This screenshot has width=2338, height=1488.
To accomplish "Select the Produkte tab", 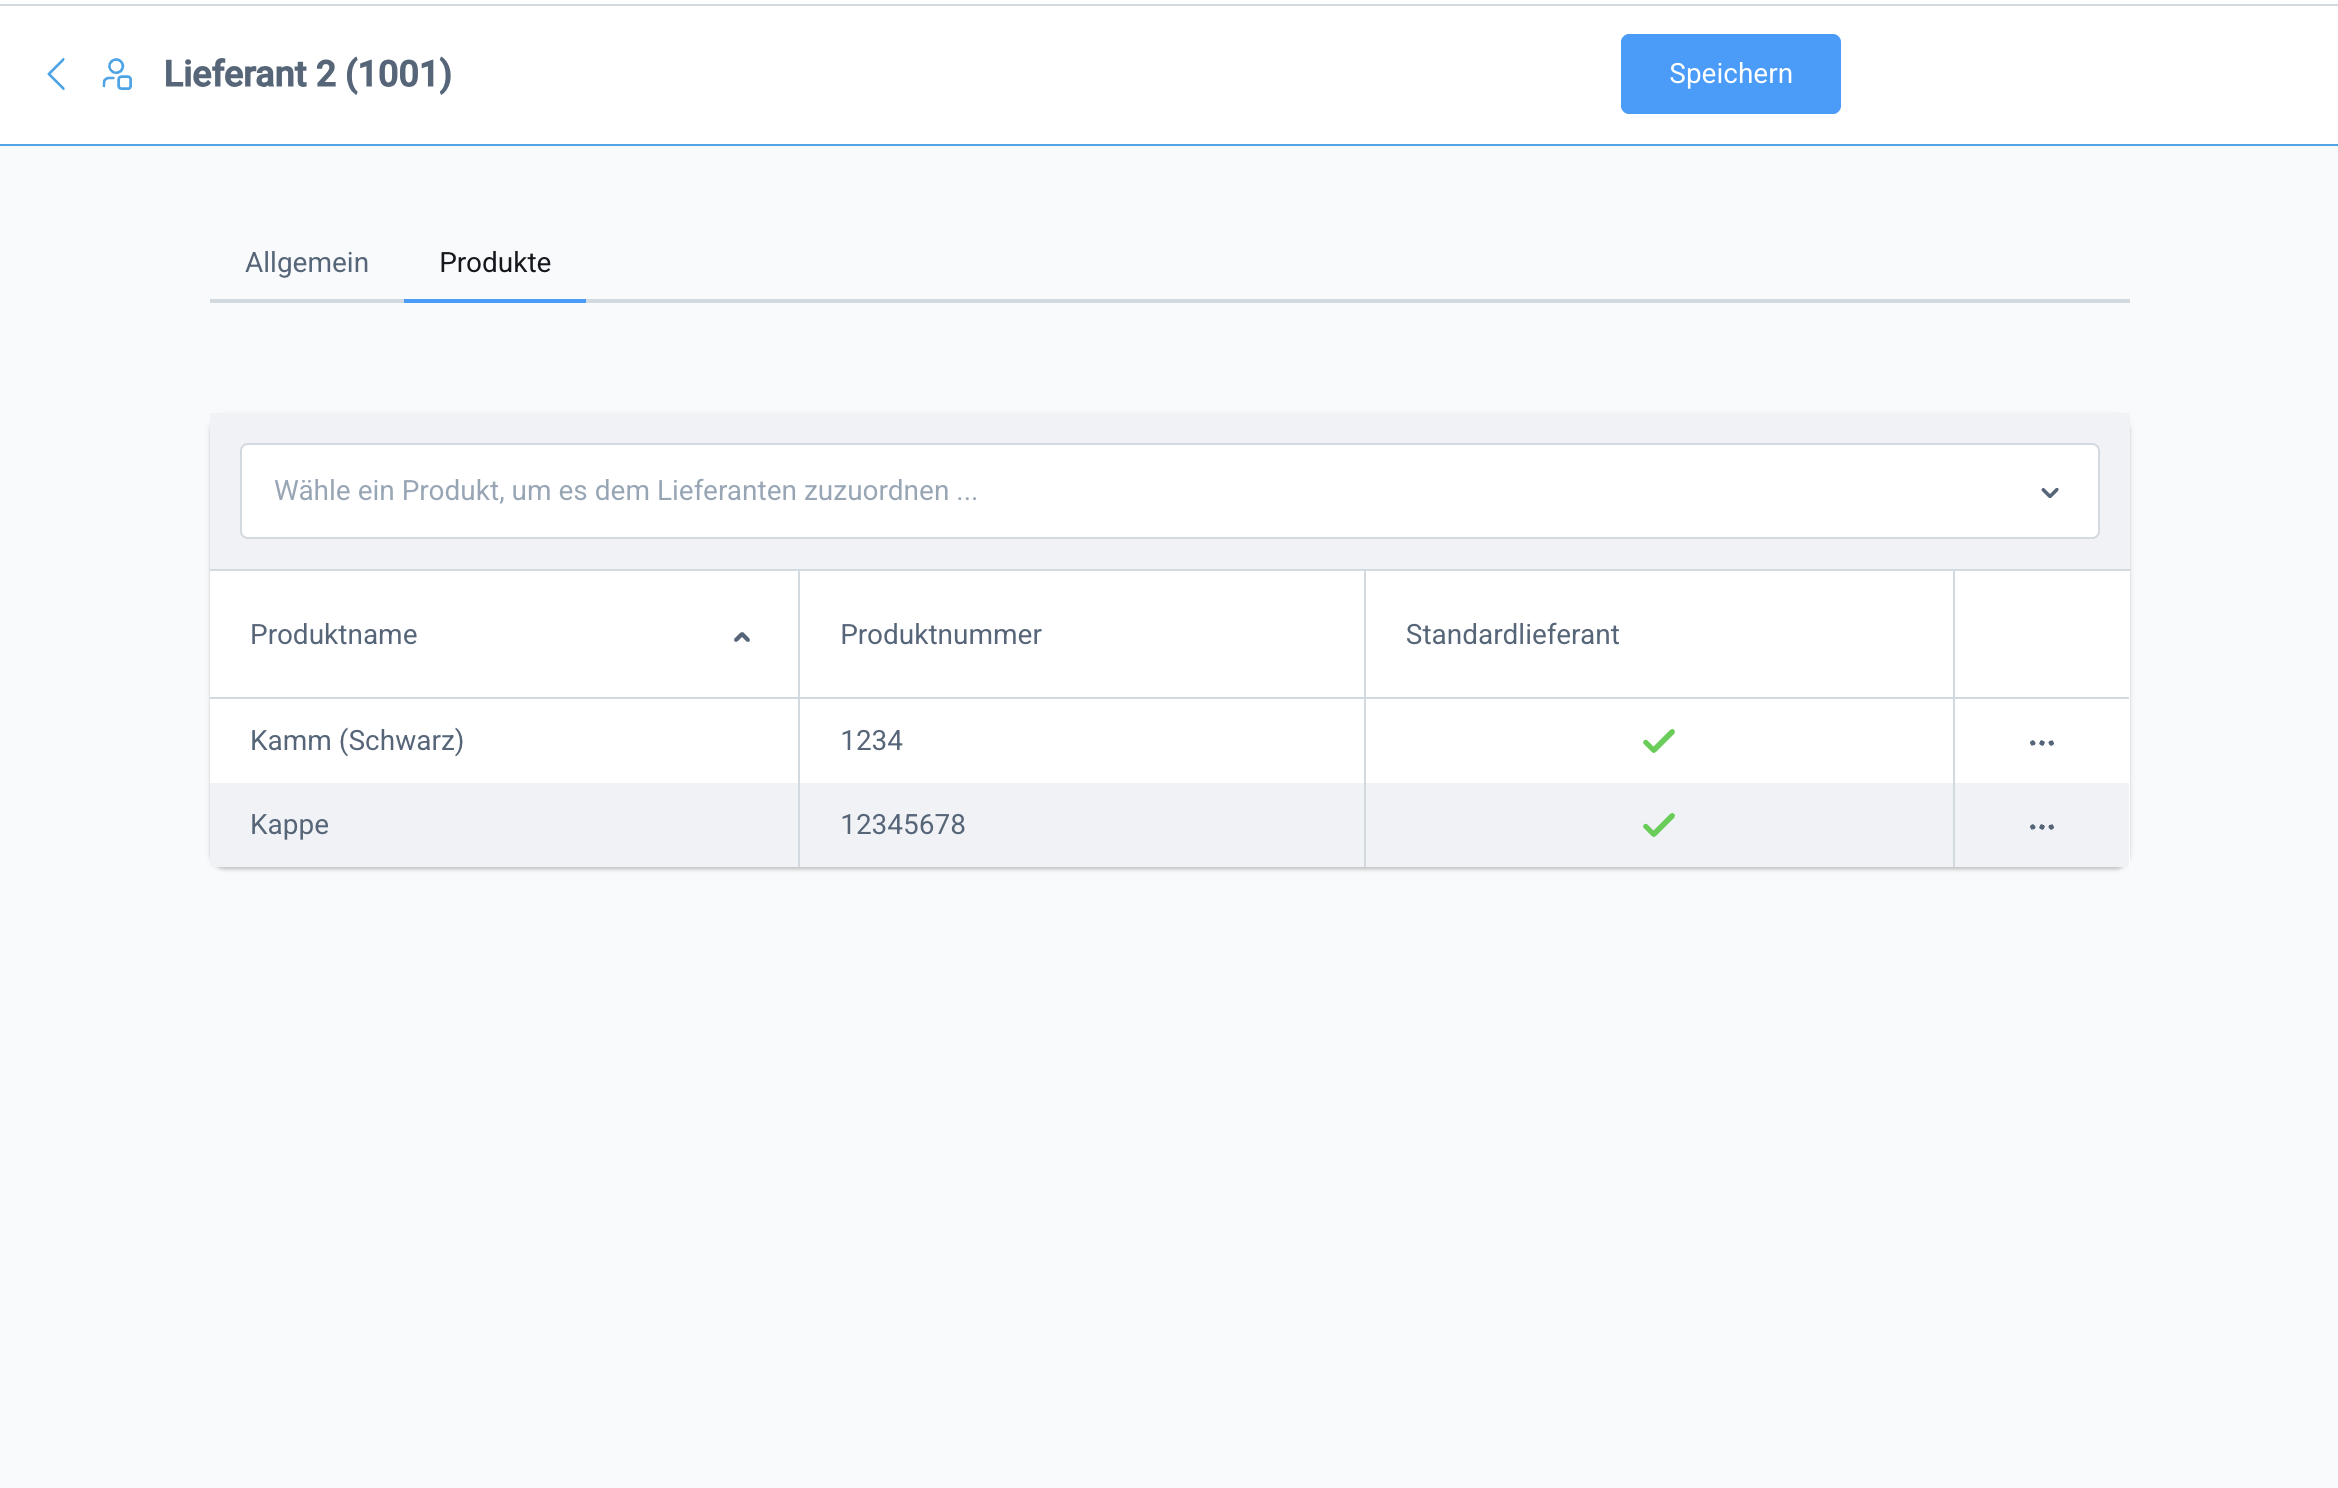I will tap(495, 262).
